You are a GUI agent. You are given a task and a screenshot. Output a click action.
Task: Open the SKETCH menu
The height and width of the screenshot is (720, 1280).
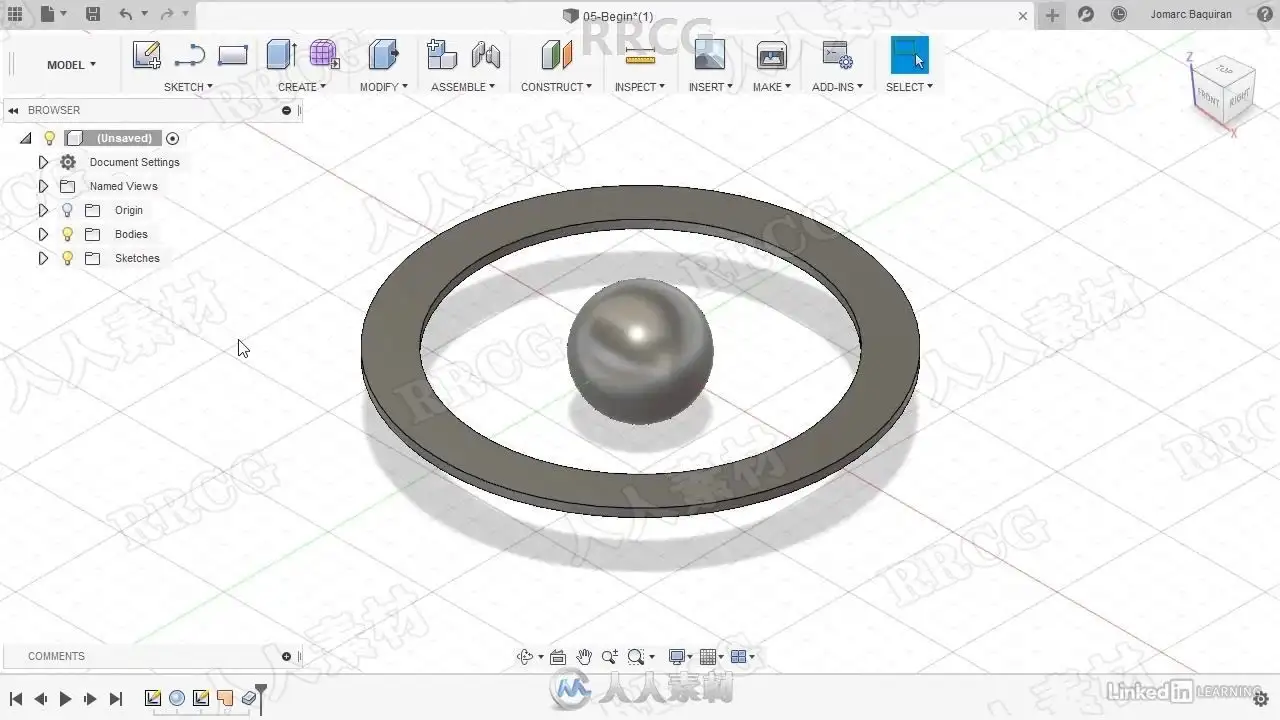click(x=188, y=87)
